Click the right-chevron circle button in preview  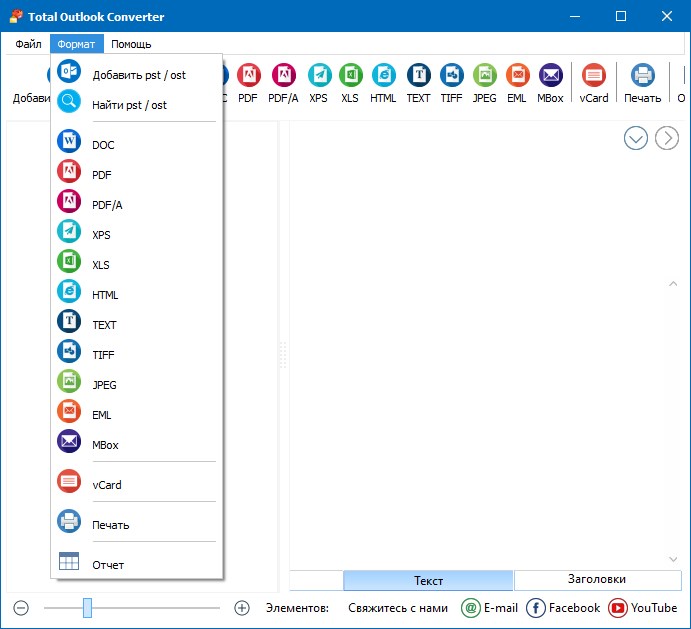667,138
